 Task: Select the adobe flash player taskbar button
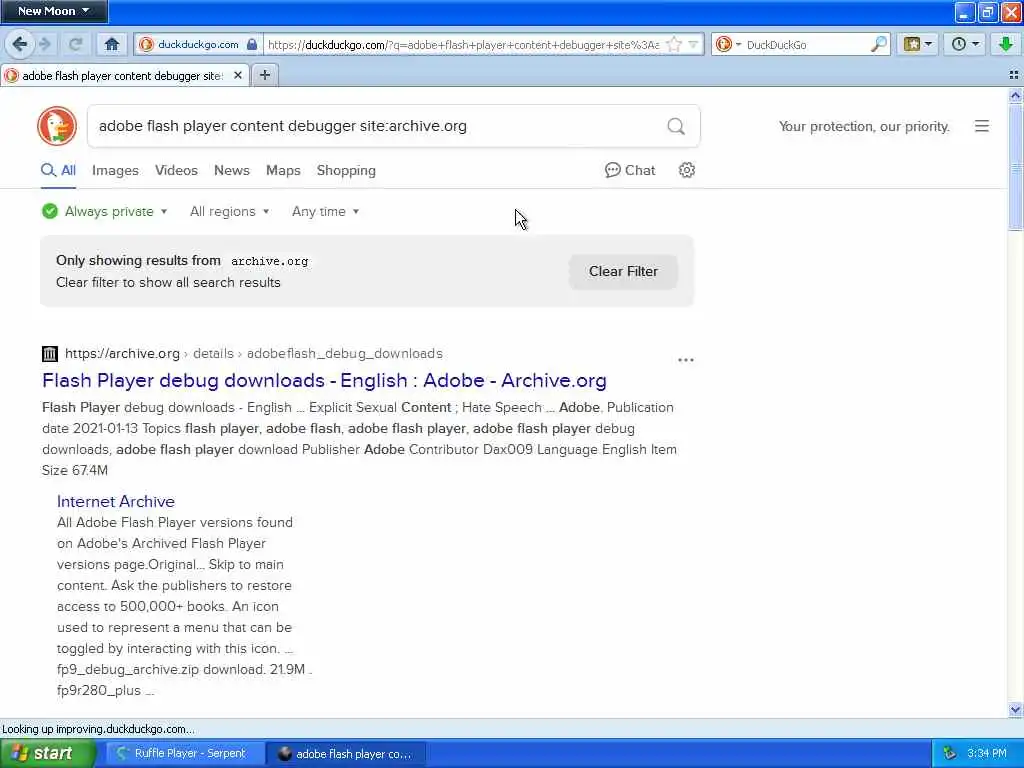pyautogui.click(x=346, y=753)
